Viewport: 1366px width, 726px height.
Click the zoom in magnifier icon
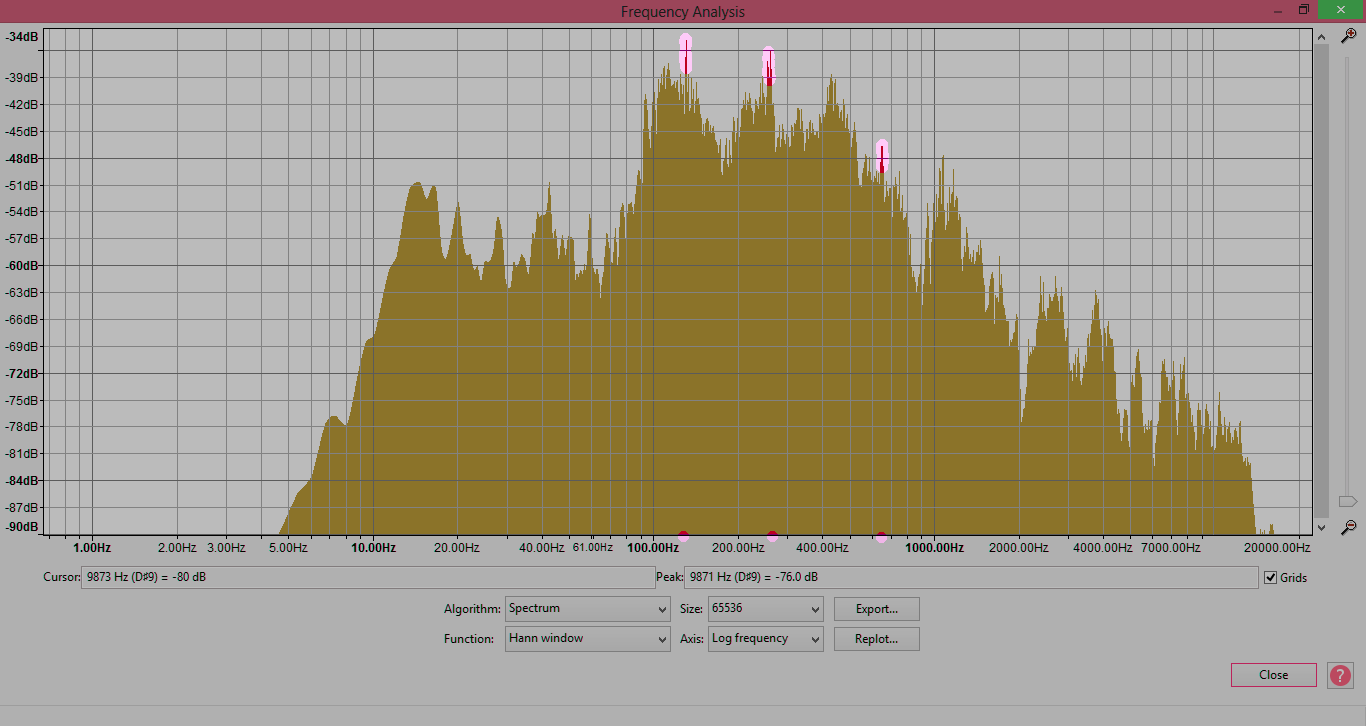[x=1348, y=36]
